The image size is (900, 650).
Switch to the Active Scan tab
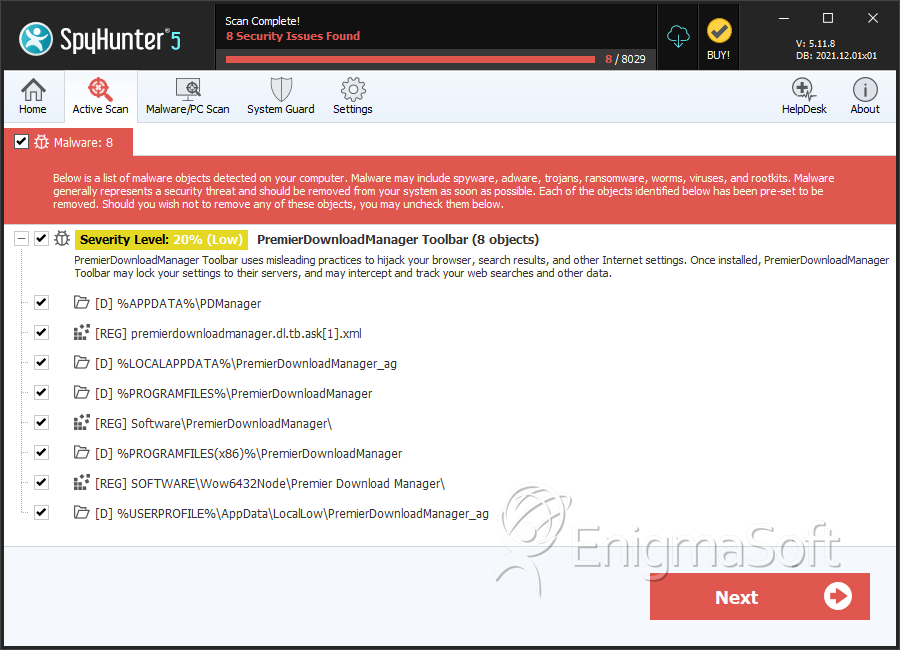(x=100, y=96)
